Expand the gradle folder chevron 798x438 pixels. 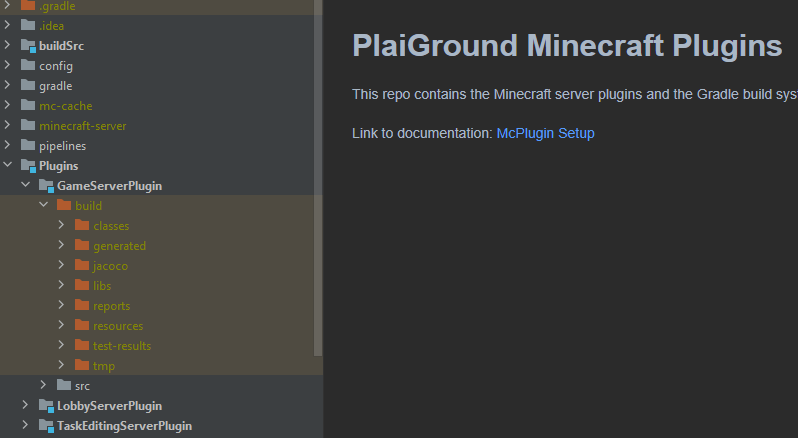[7, 84]
